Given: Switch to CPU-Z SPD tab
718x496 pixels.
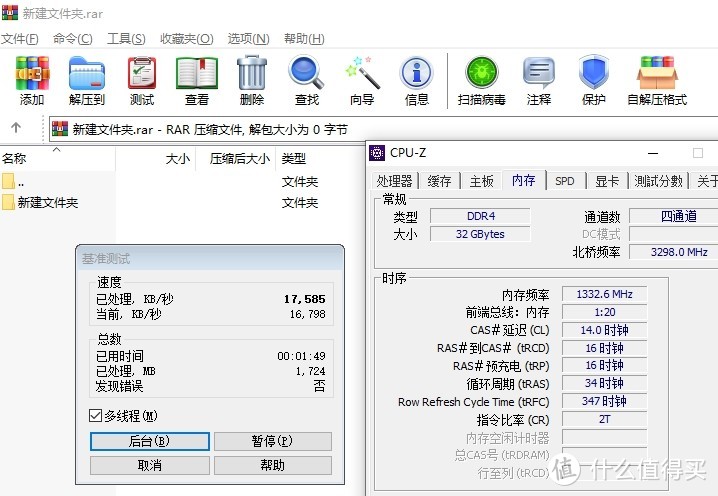Looking at the screenshot, I should (565, 181).
